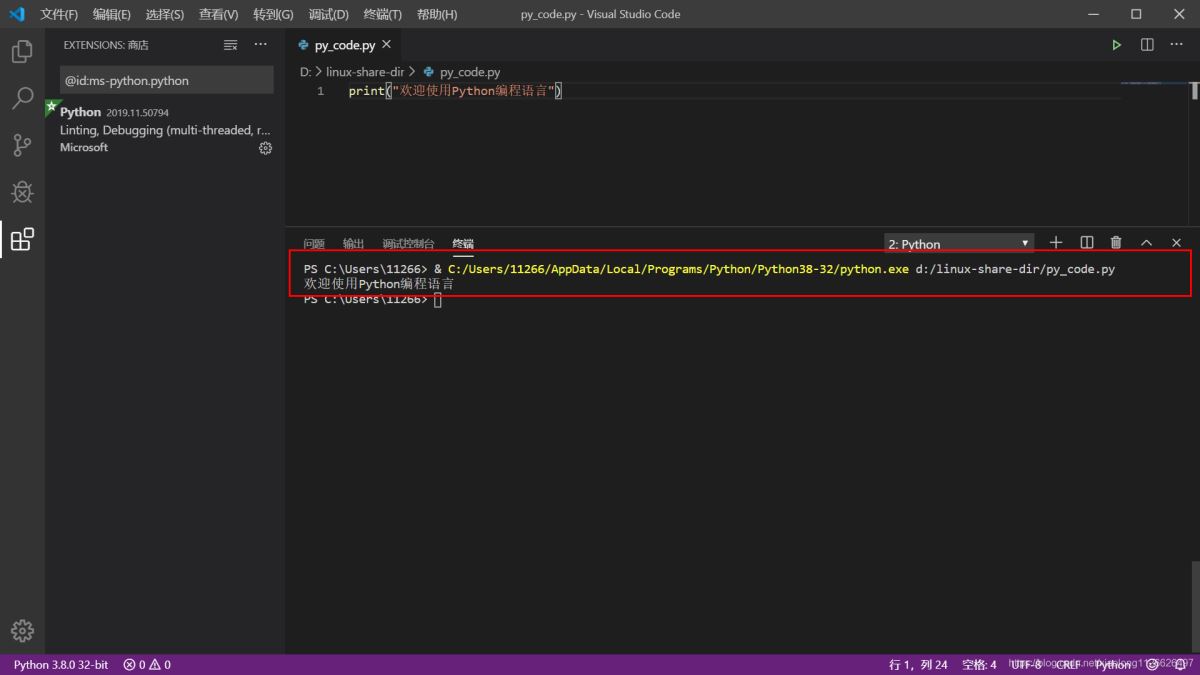The image size is (1200, 675).
Task: Run the Python file with the play button
Action: point(1117,44)
